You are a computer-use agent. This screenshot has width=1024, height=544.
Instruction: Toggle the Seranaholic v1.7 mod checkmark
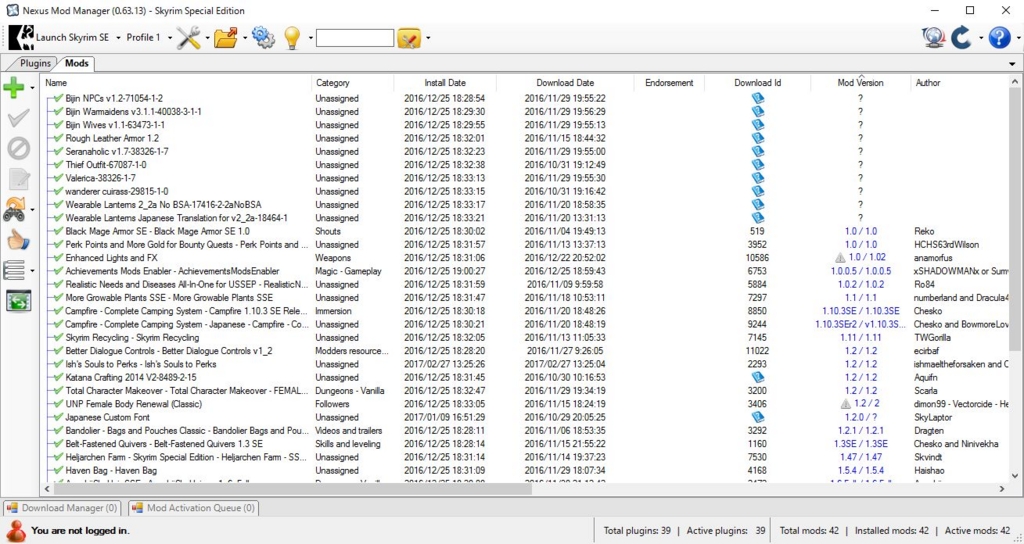[x=58, y=152]
